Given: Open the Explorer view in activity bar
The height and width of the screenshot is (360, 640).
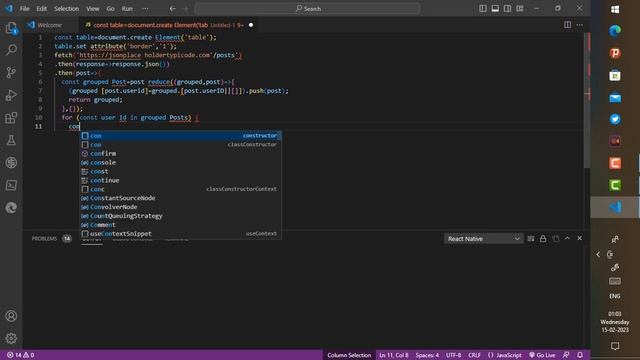Looking at the screenshot, I should [x=11, y=28].
